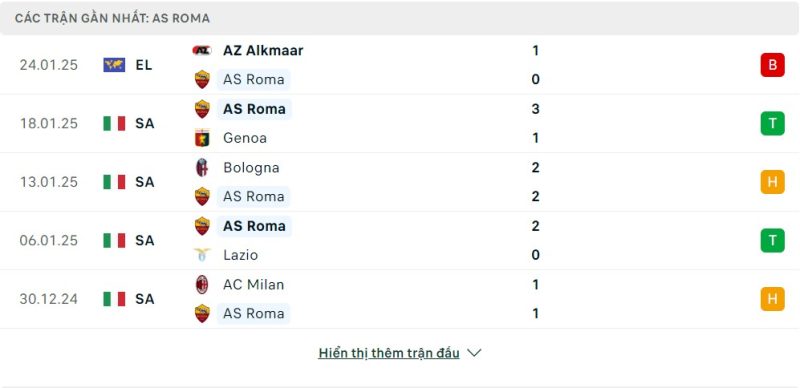The height and width of the screenshot is (388, 800).
Task: Click the AZ Alkmaar club logo
Action: point(202,50)
